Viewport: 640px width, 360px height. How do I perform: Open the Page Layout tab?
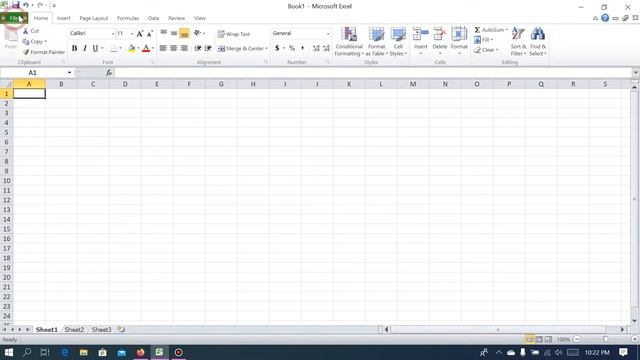point(93,18)
